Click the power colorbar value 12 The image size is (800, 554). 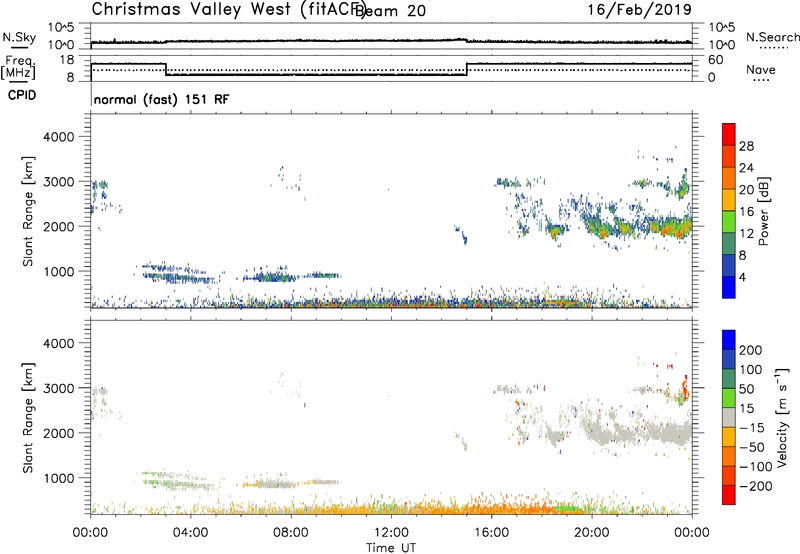[746, 233]
